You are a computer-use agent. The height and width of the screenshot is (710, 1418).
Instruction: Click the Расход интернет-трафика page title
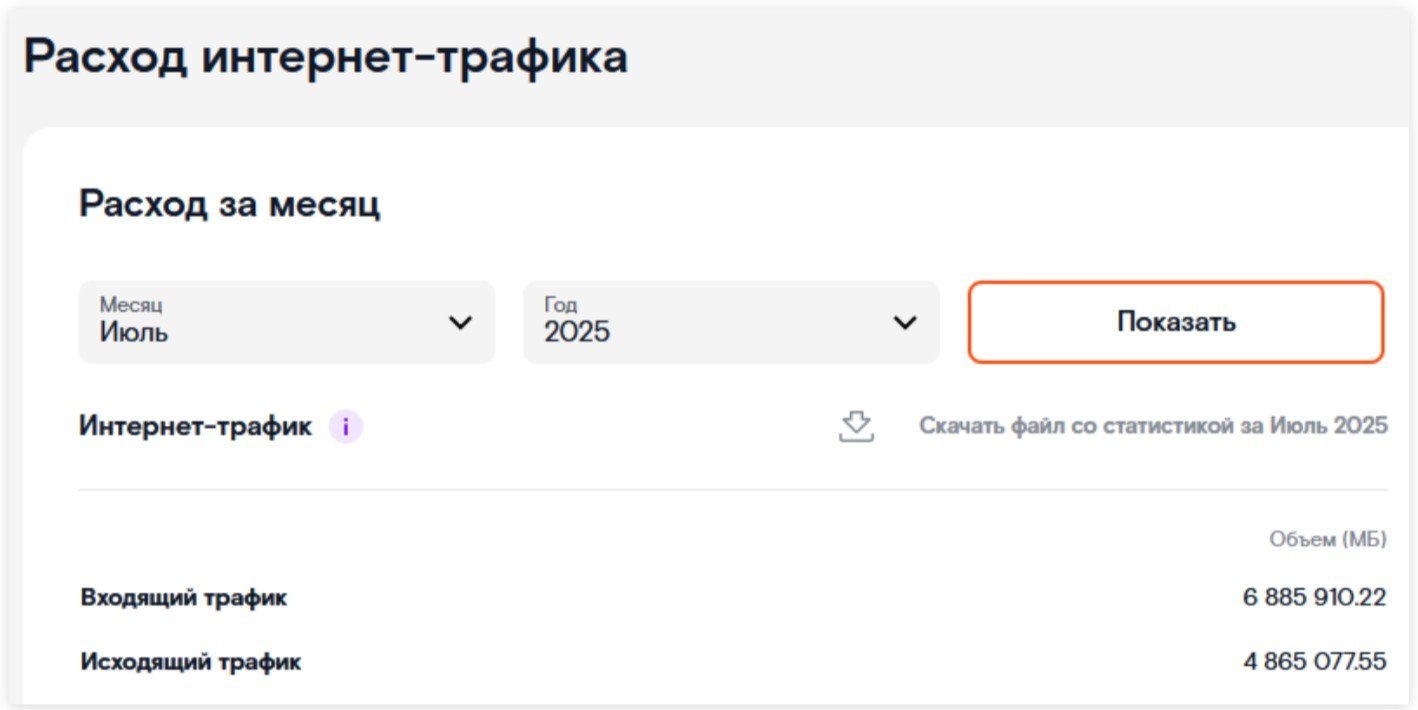(x=326, y=57)
